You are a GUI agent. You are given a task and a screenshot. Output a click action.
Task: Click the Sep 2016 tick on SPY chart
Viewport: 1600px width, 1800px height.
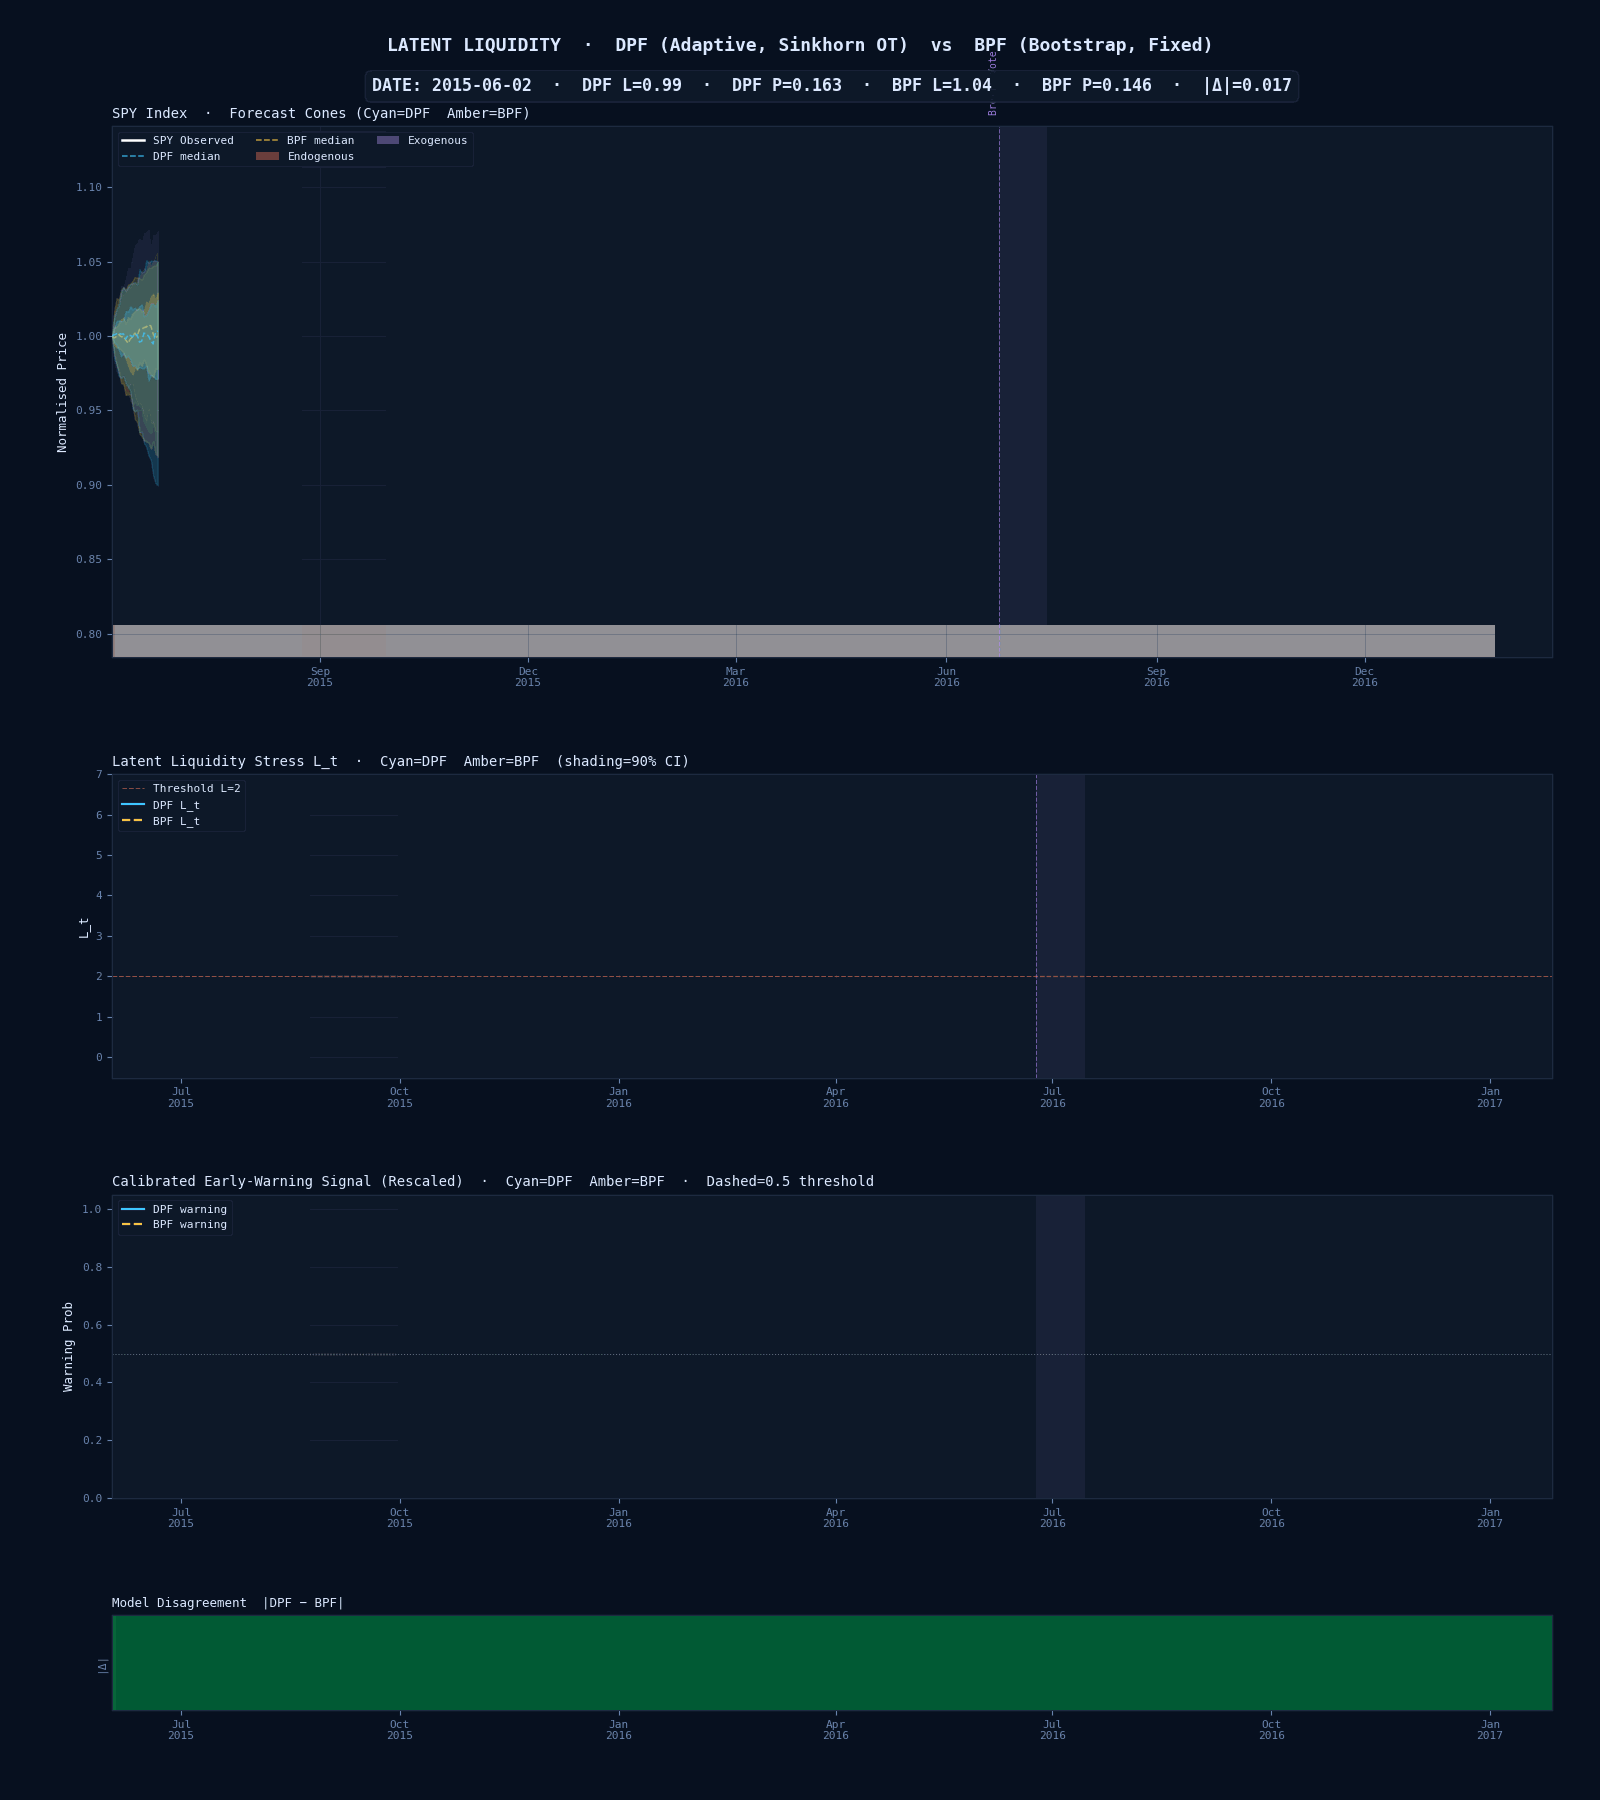click(x=1156, y=677)
